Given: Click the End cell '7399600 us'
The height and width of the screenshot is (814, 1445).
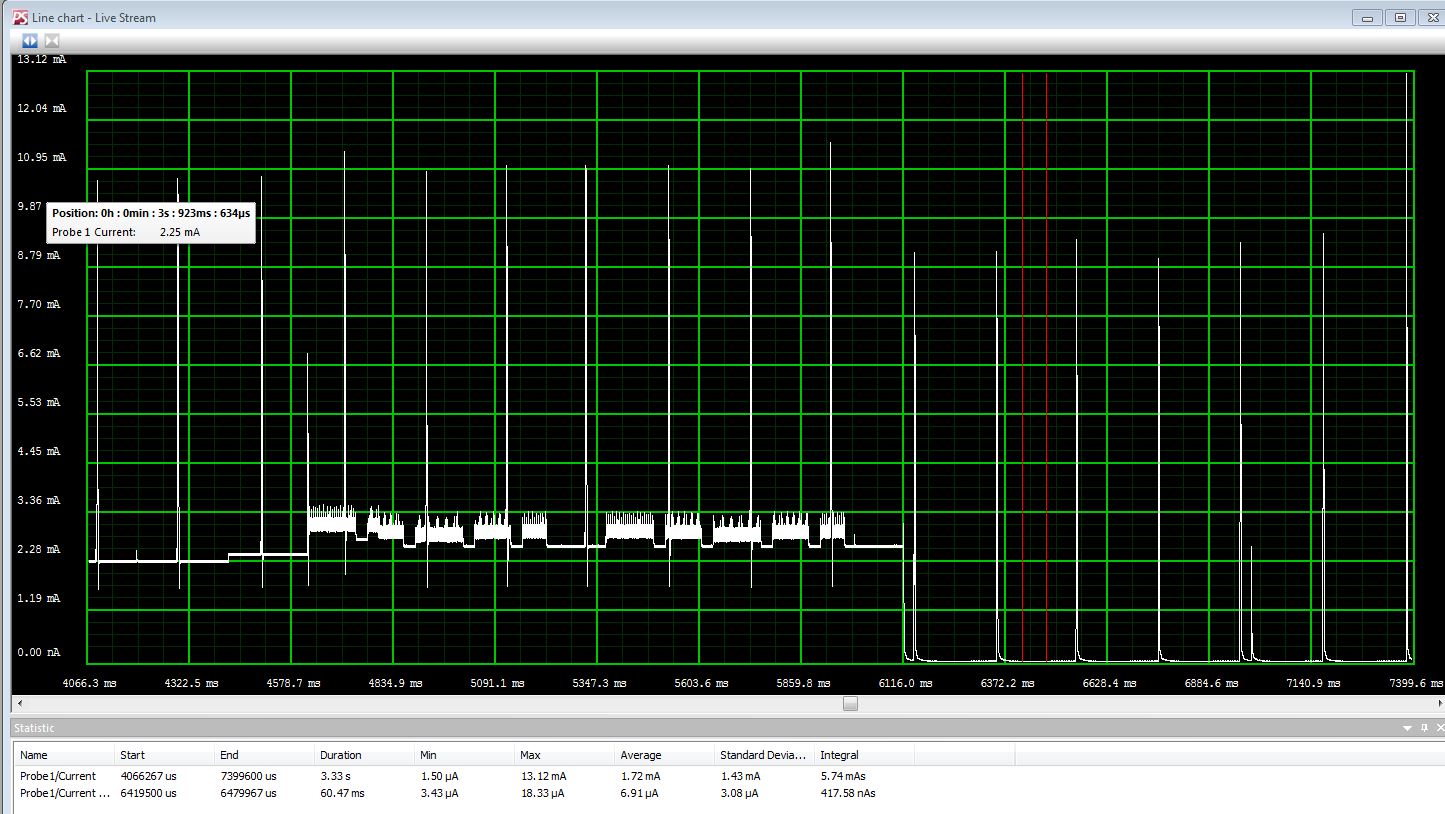Looking at the screenshot, I should click(248, 776).
